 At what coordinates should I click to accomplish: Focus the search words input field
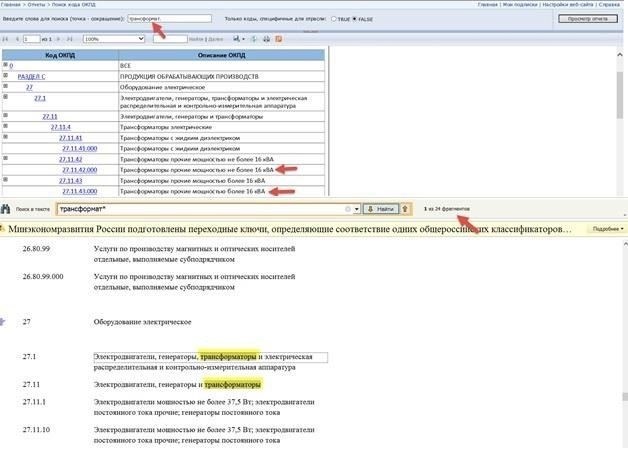coord(169,18)
